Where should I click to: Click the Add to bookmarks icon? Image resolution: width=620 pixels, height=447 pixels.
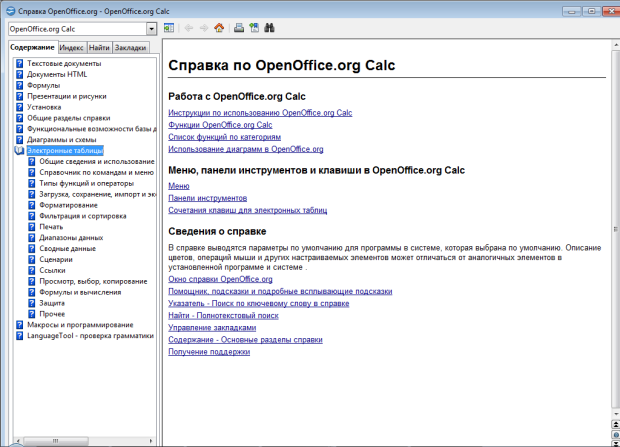pos(254,28)
